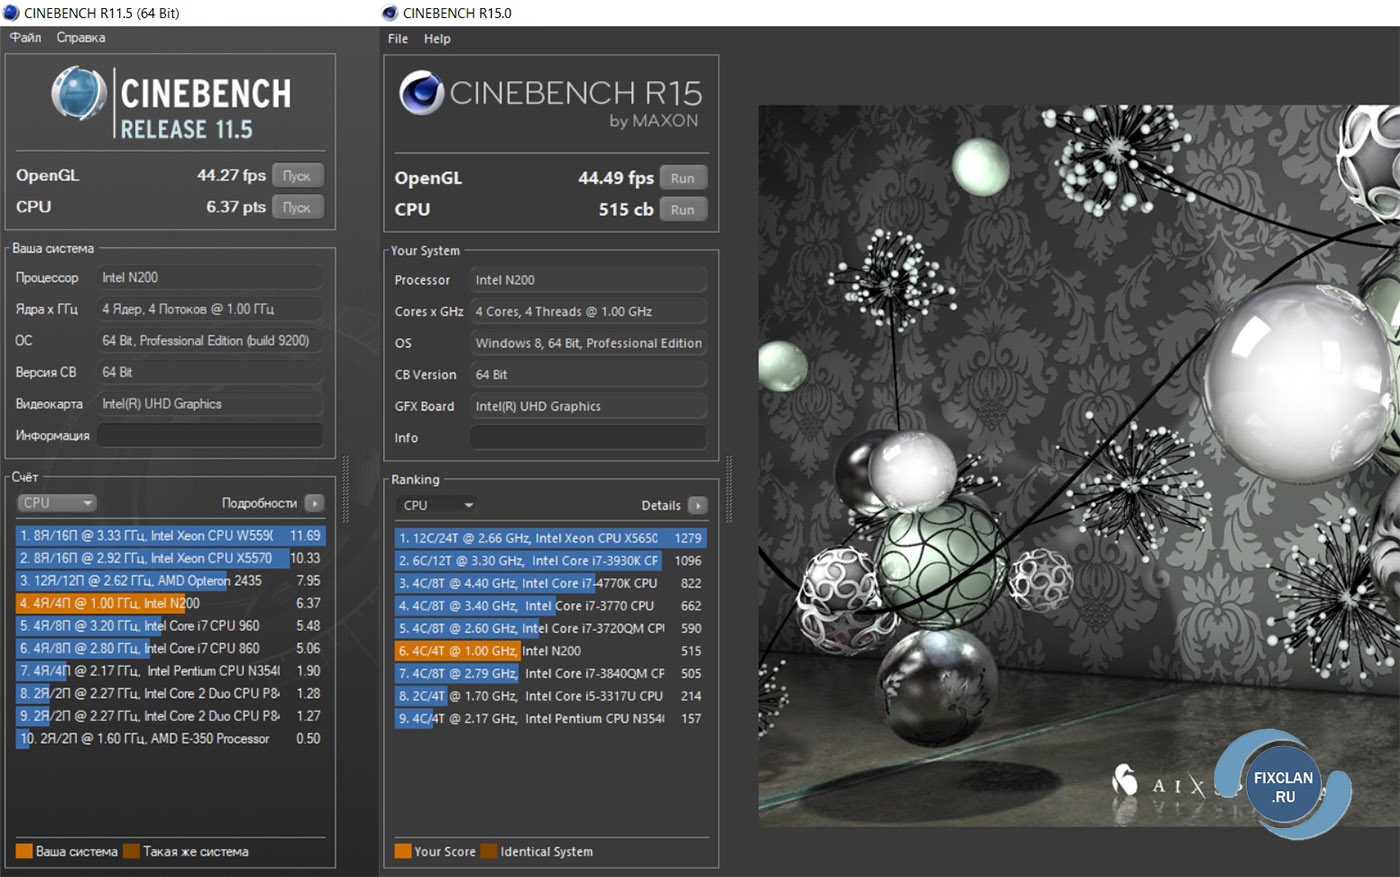Click the R11.5 side panel splitter handle
Screen dimensions: 1400x877
coord(346,489)
